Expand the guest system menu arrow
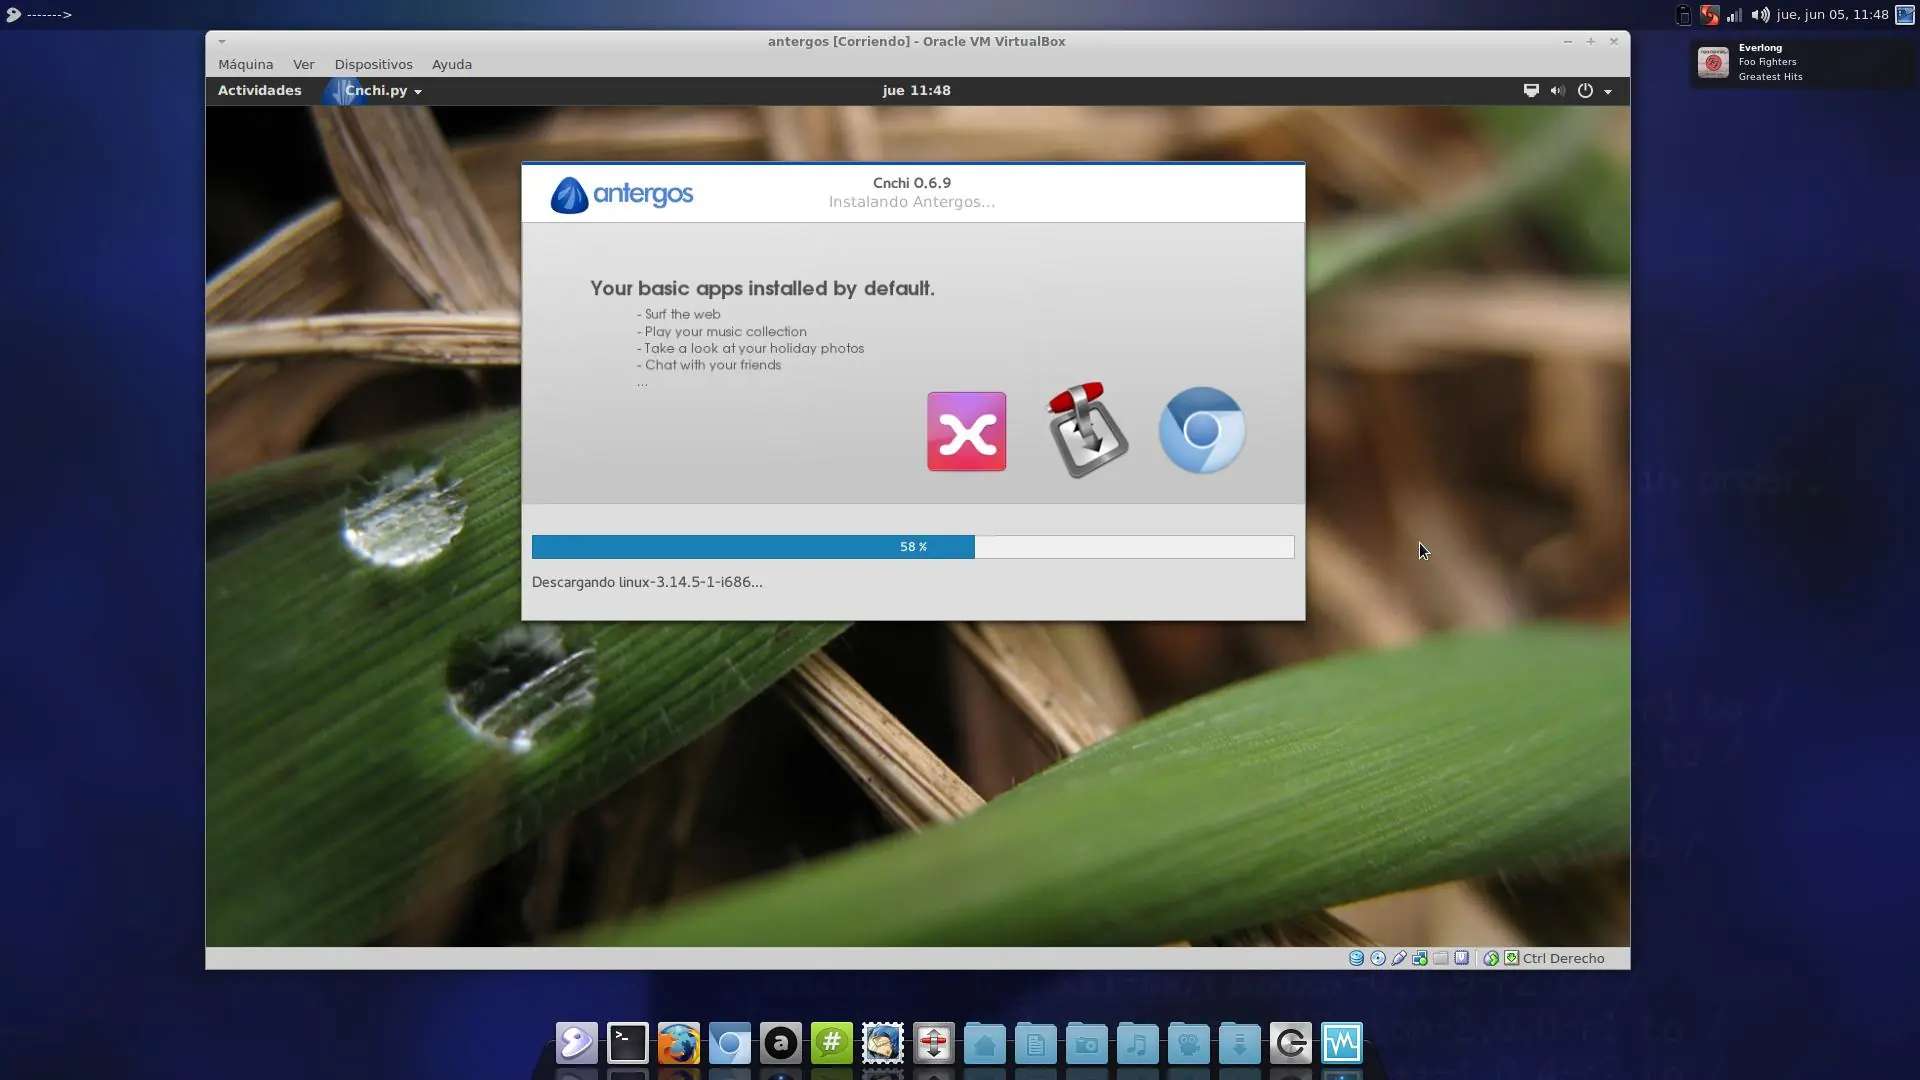 1608,91
